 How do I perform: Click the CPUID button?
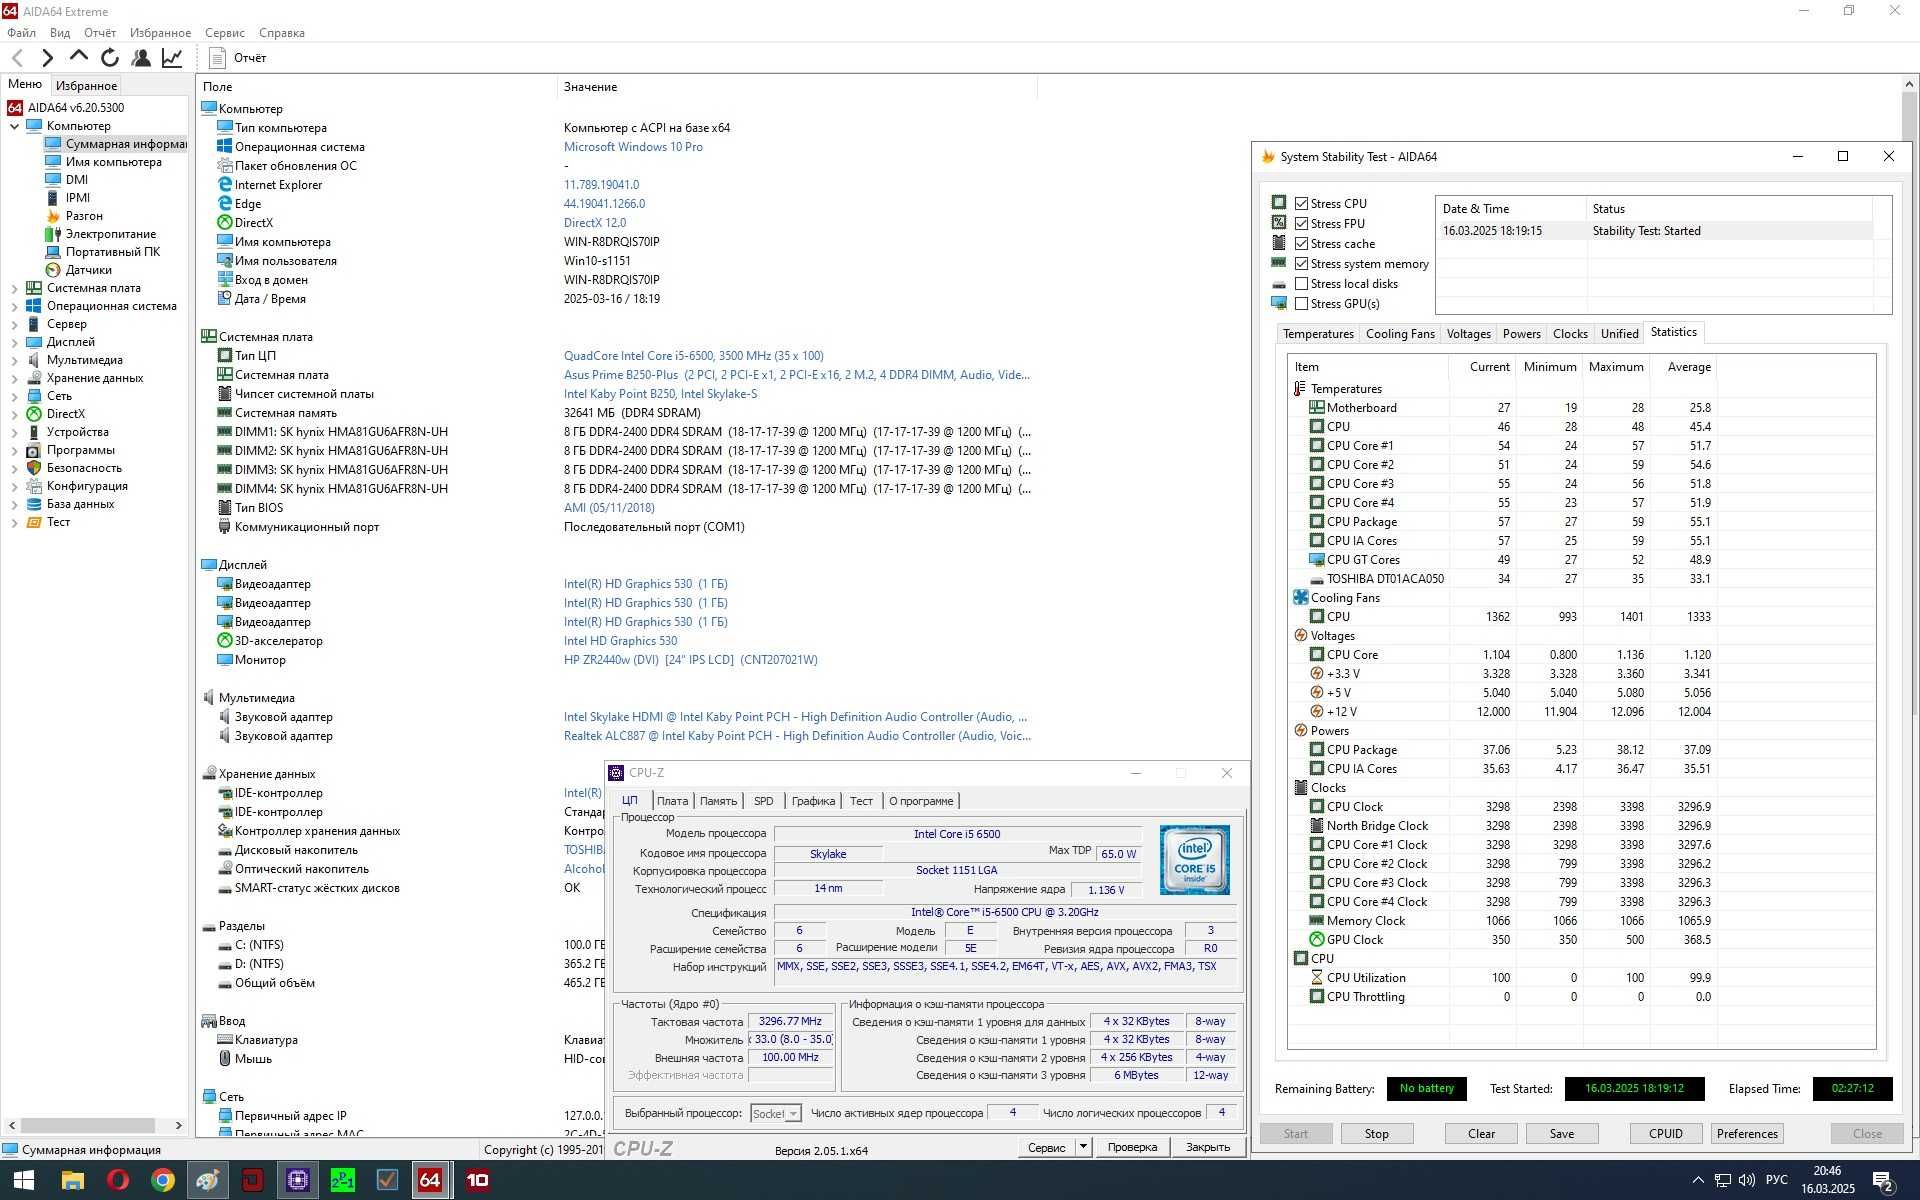click(1665, 1133)
